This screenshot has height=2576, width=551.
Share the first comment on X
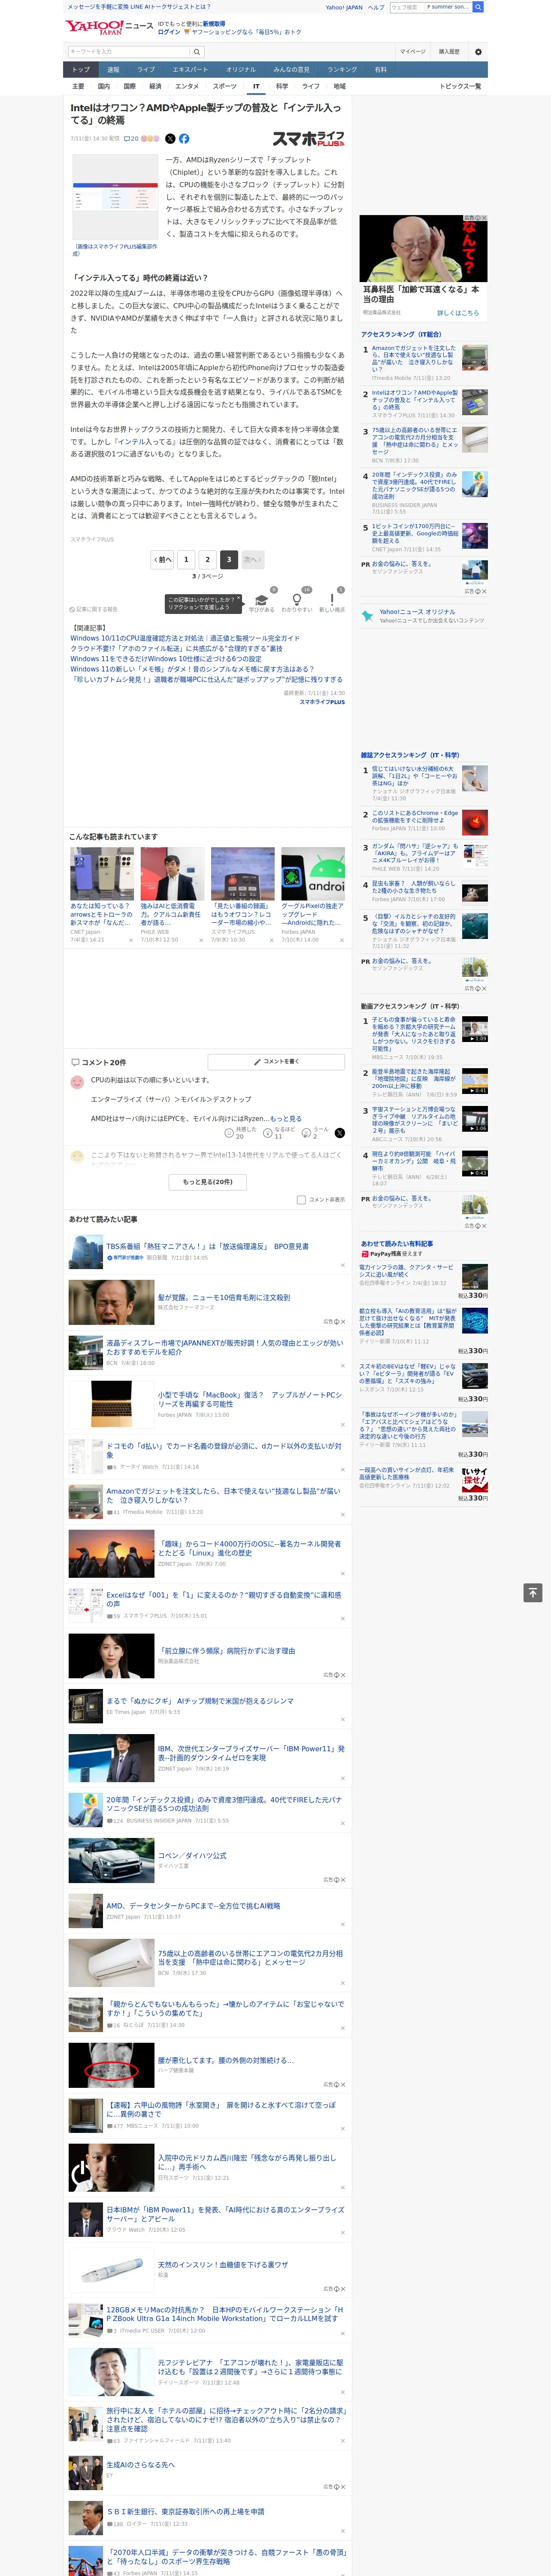click(x=339, y=1133)
